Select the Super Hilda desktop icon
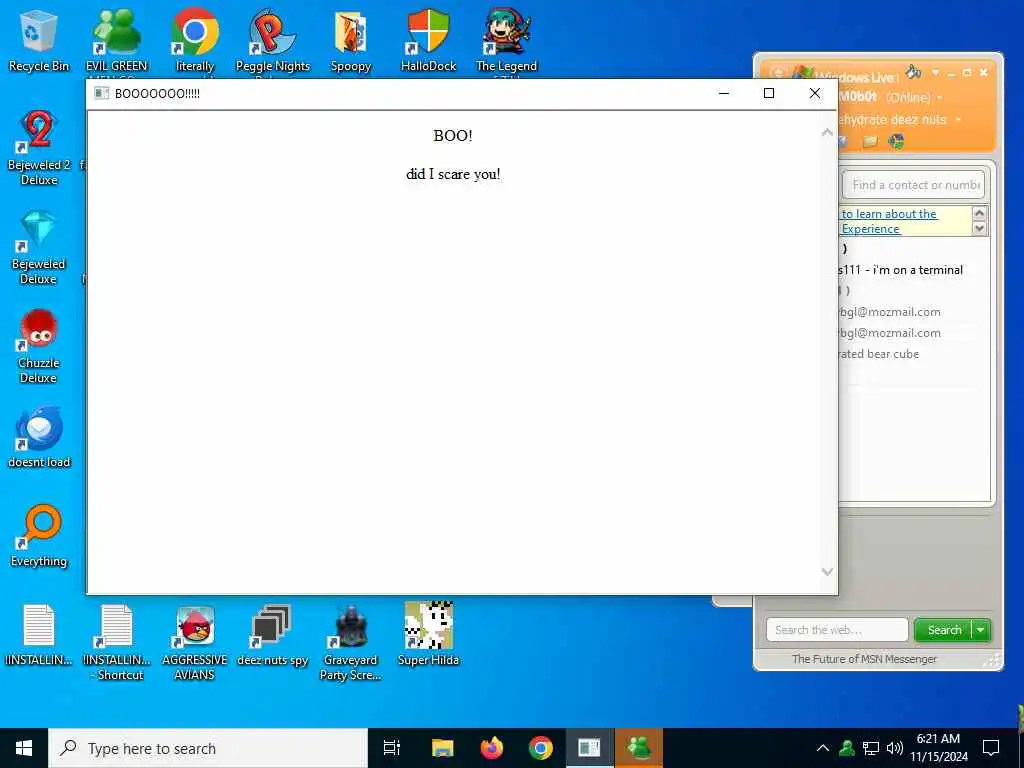Viewport: 1024px width, 768px height. [428, 633]
